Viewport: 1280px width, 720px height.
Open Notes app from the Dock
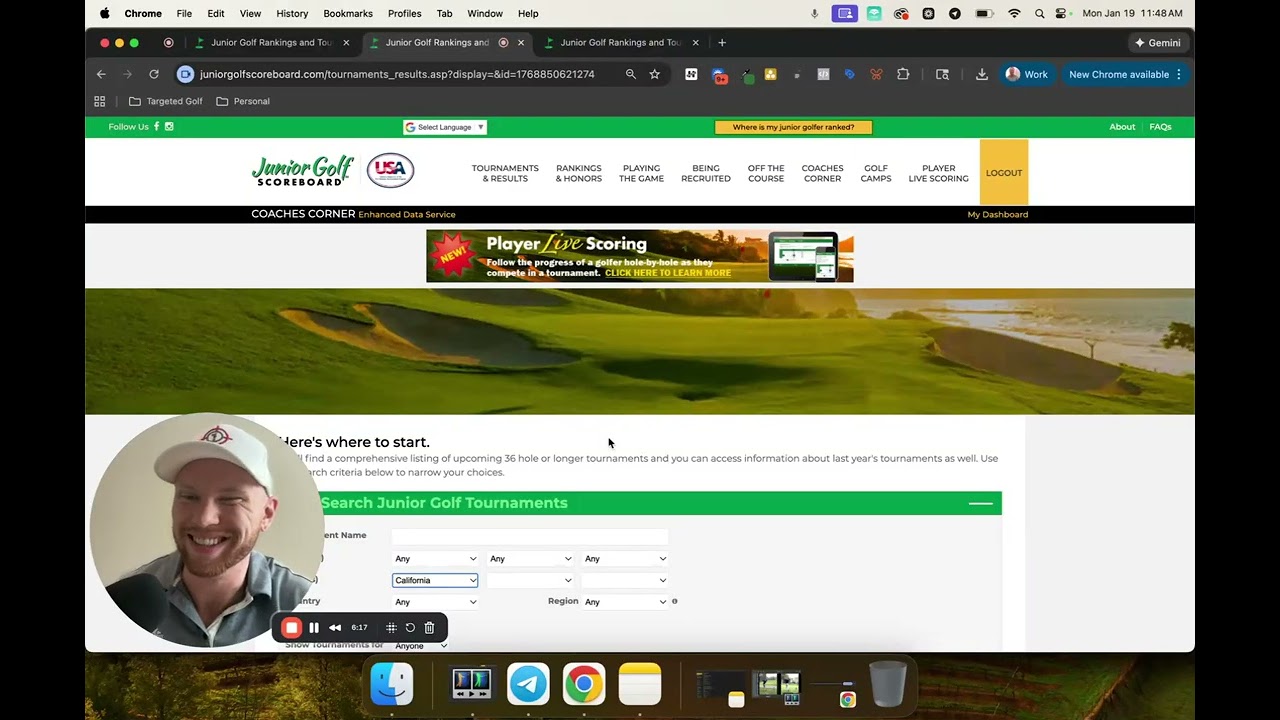pos(640,685)
